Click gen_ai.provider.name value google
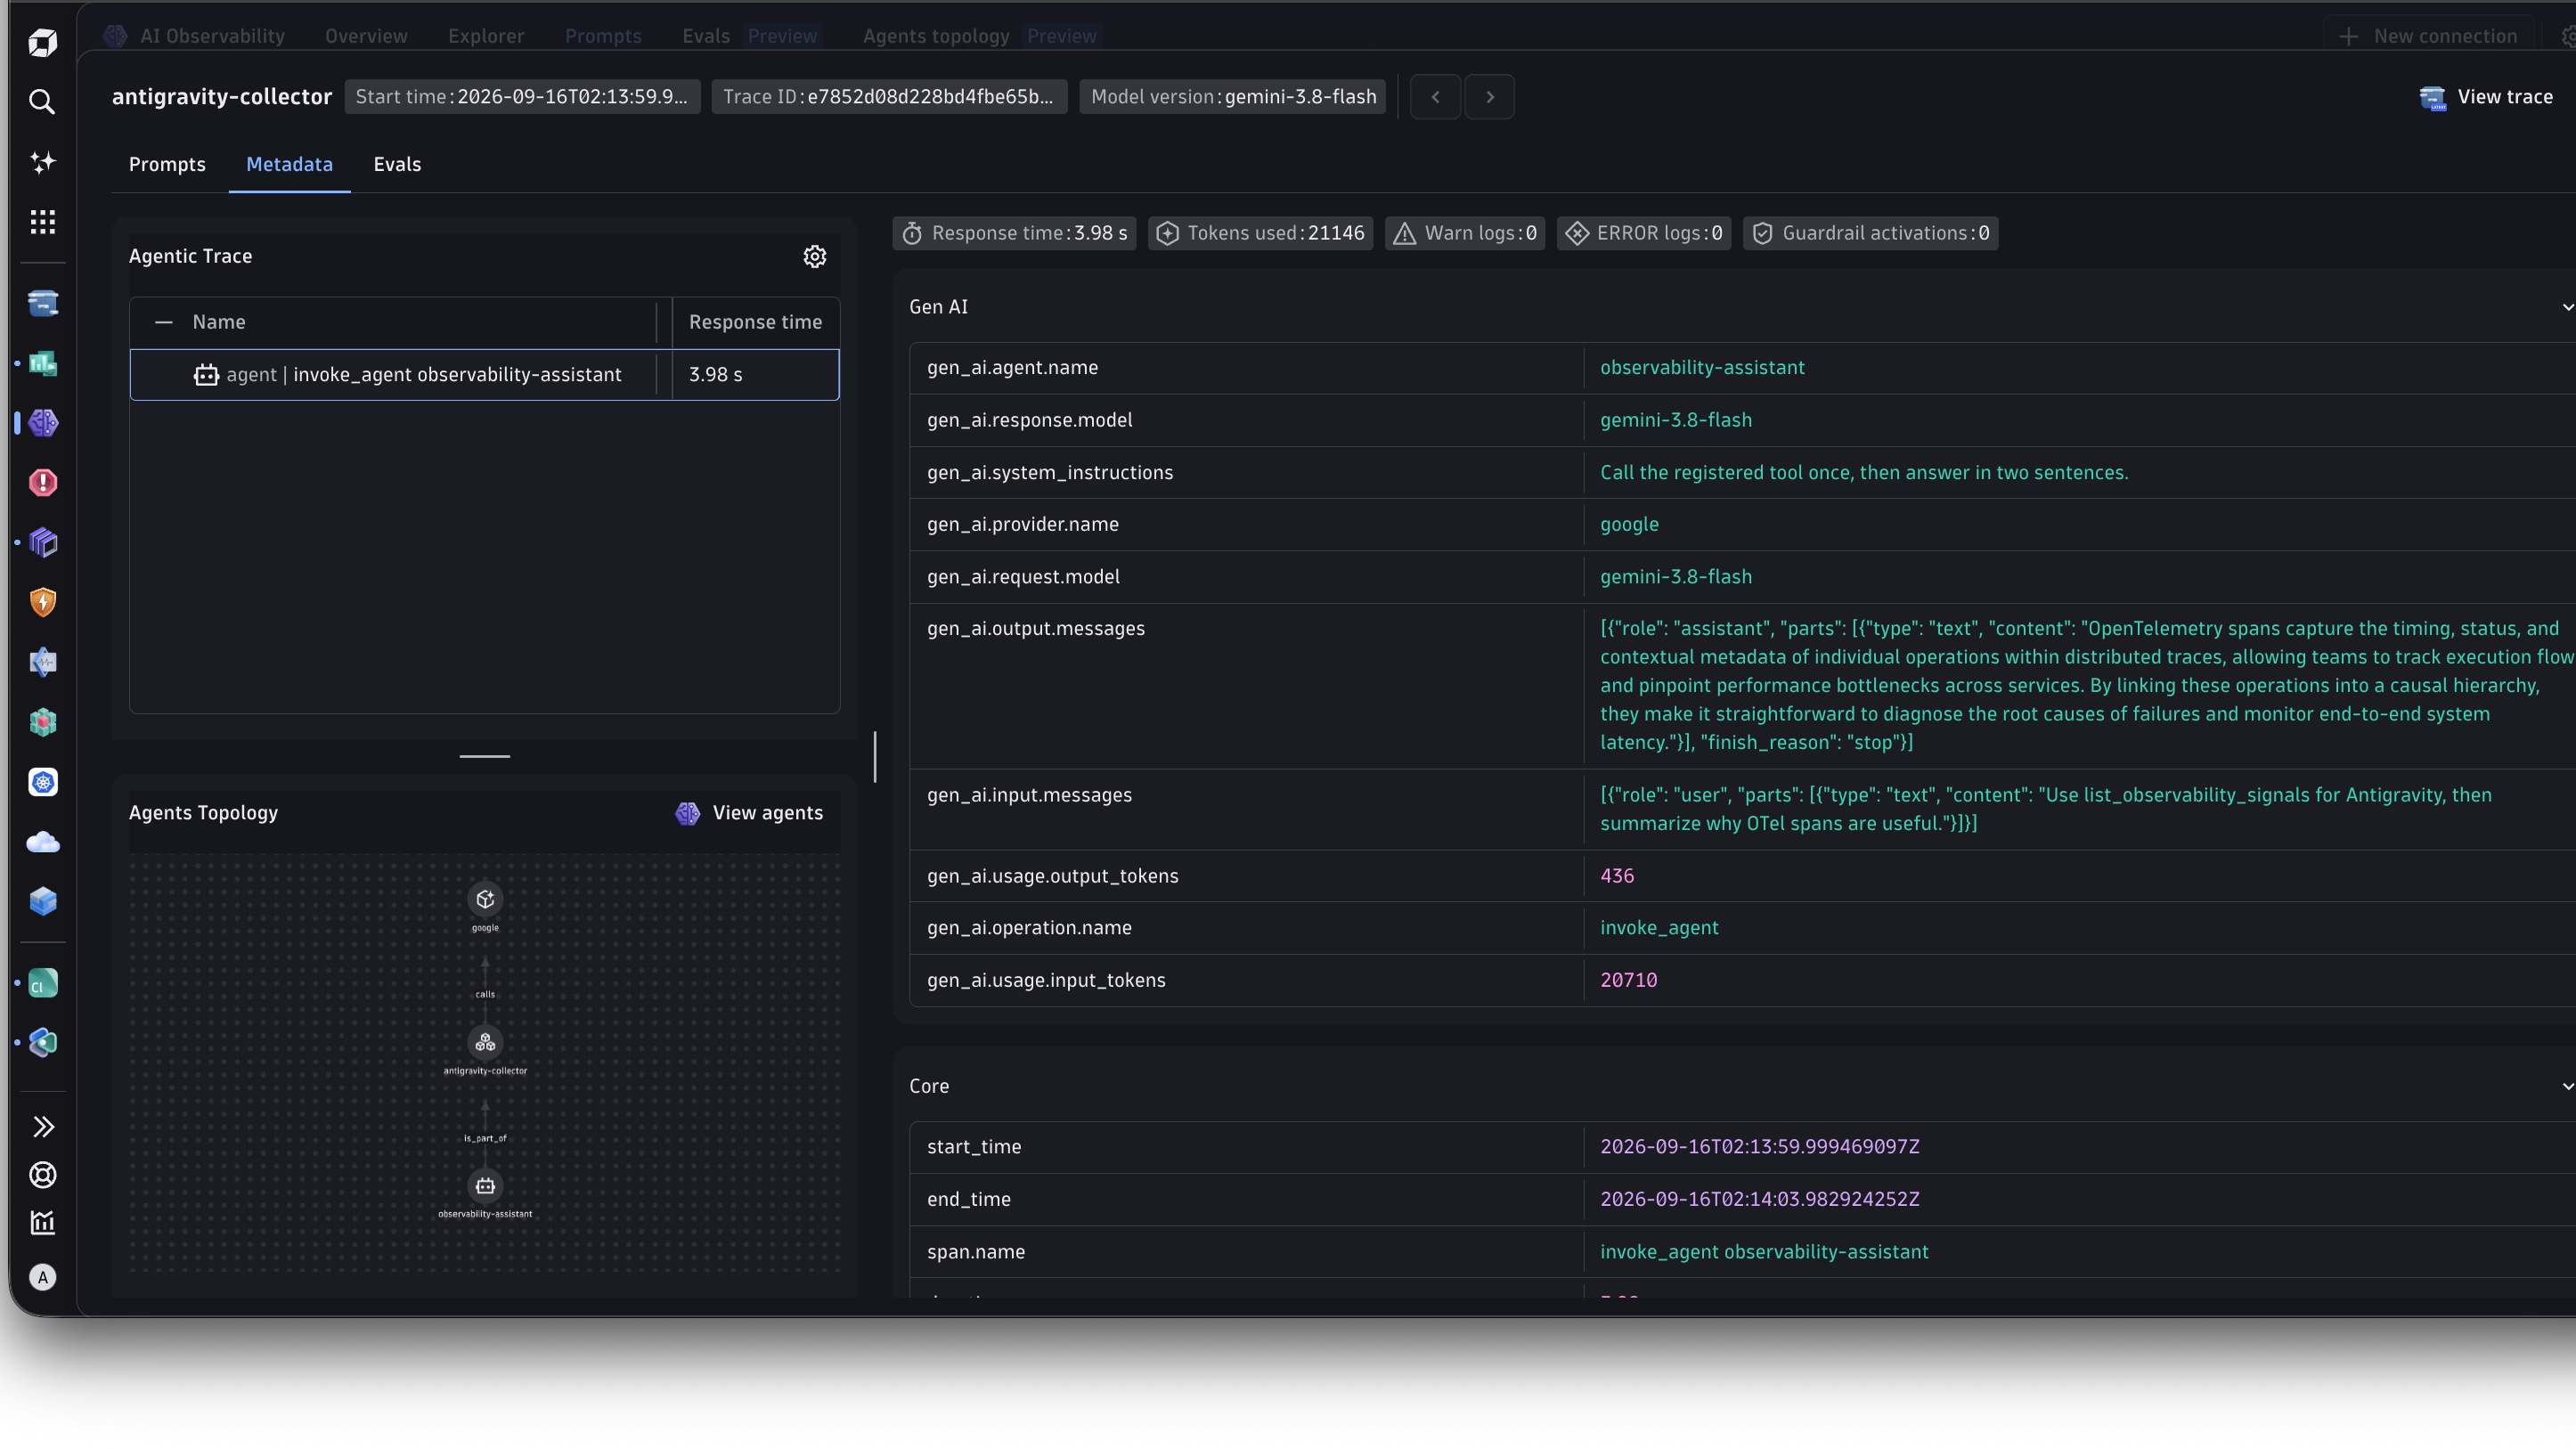The image size is (2576, 1449). 1629,525
